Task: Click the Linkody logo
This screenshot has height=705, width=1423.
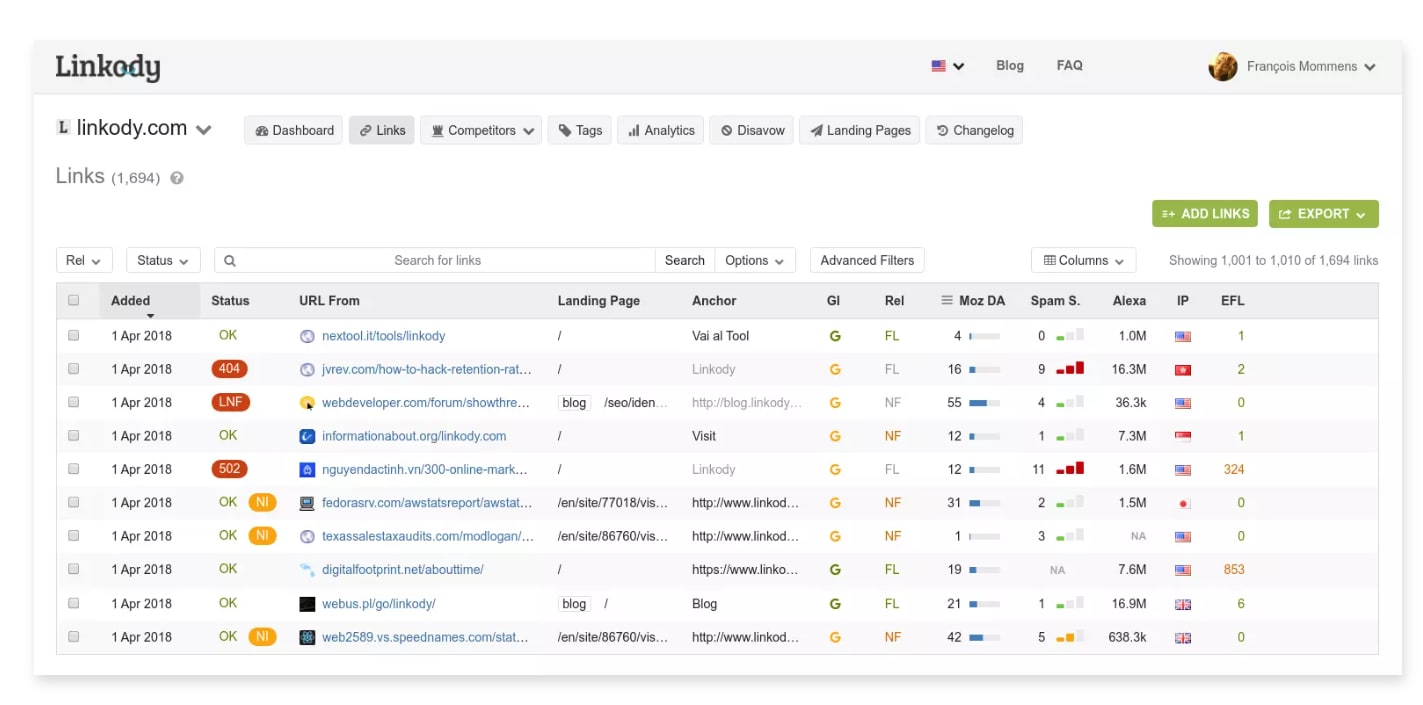Action: [x=107, y=67]
